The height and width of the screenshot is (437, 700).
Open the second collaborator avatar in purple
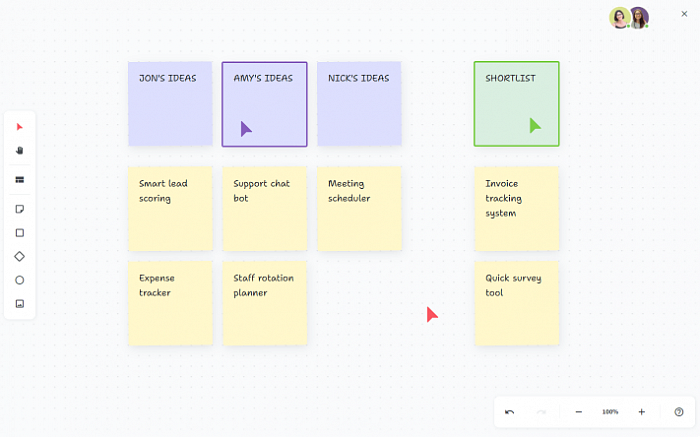(x=640, y=18)
